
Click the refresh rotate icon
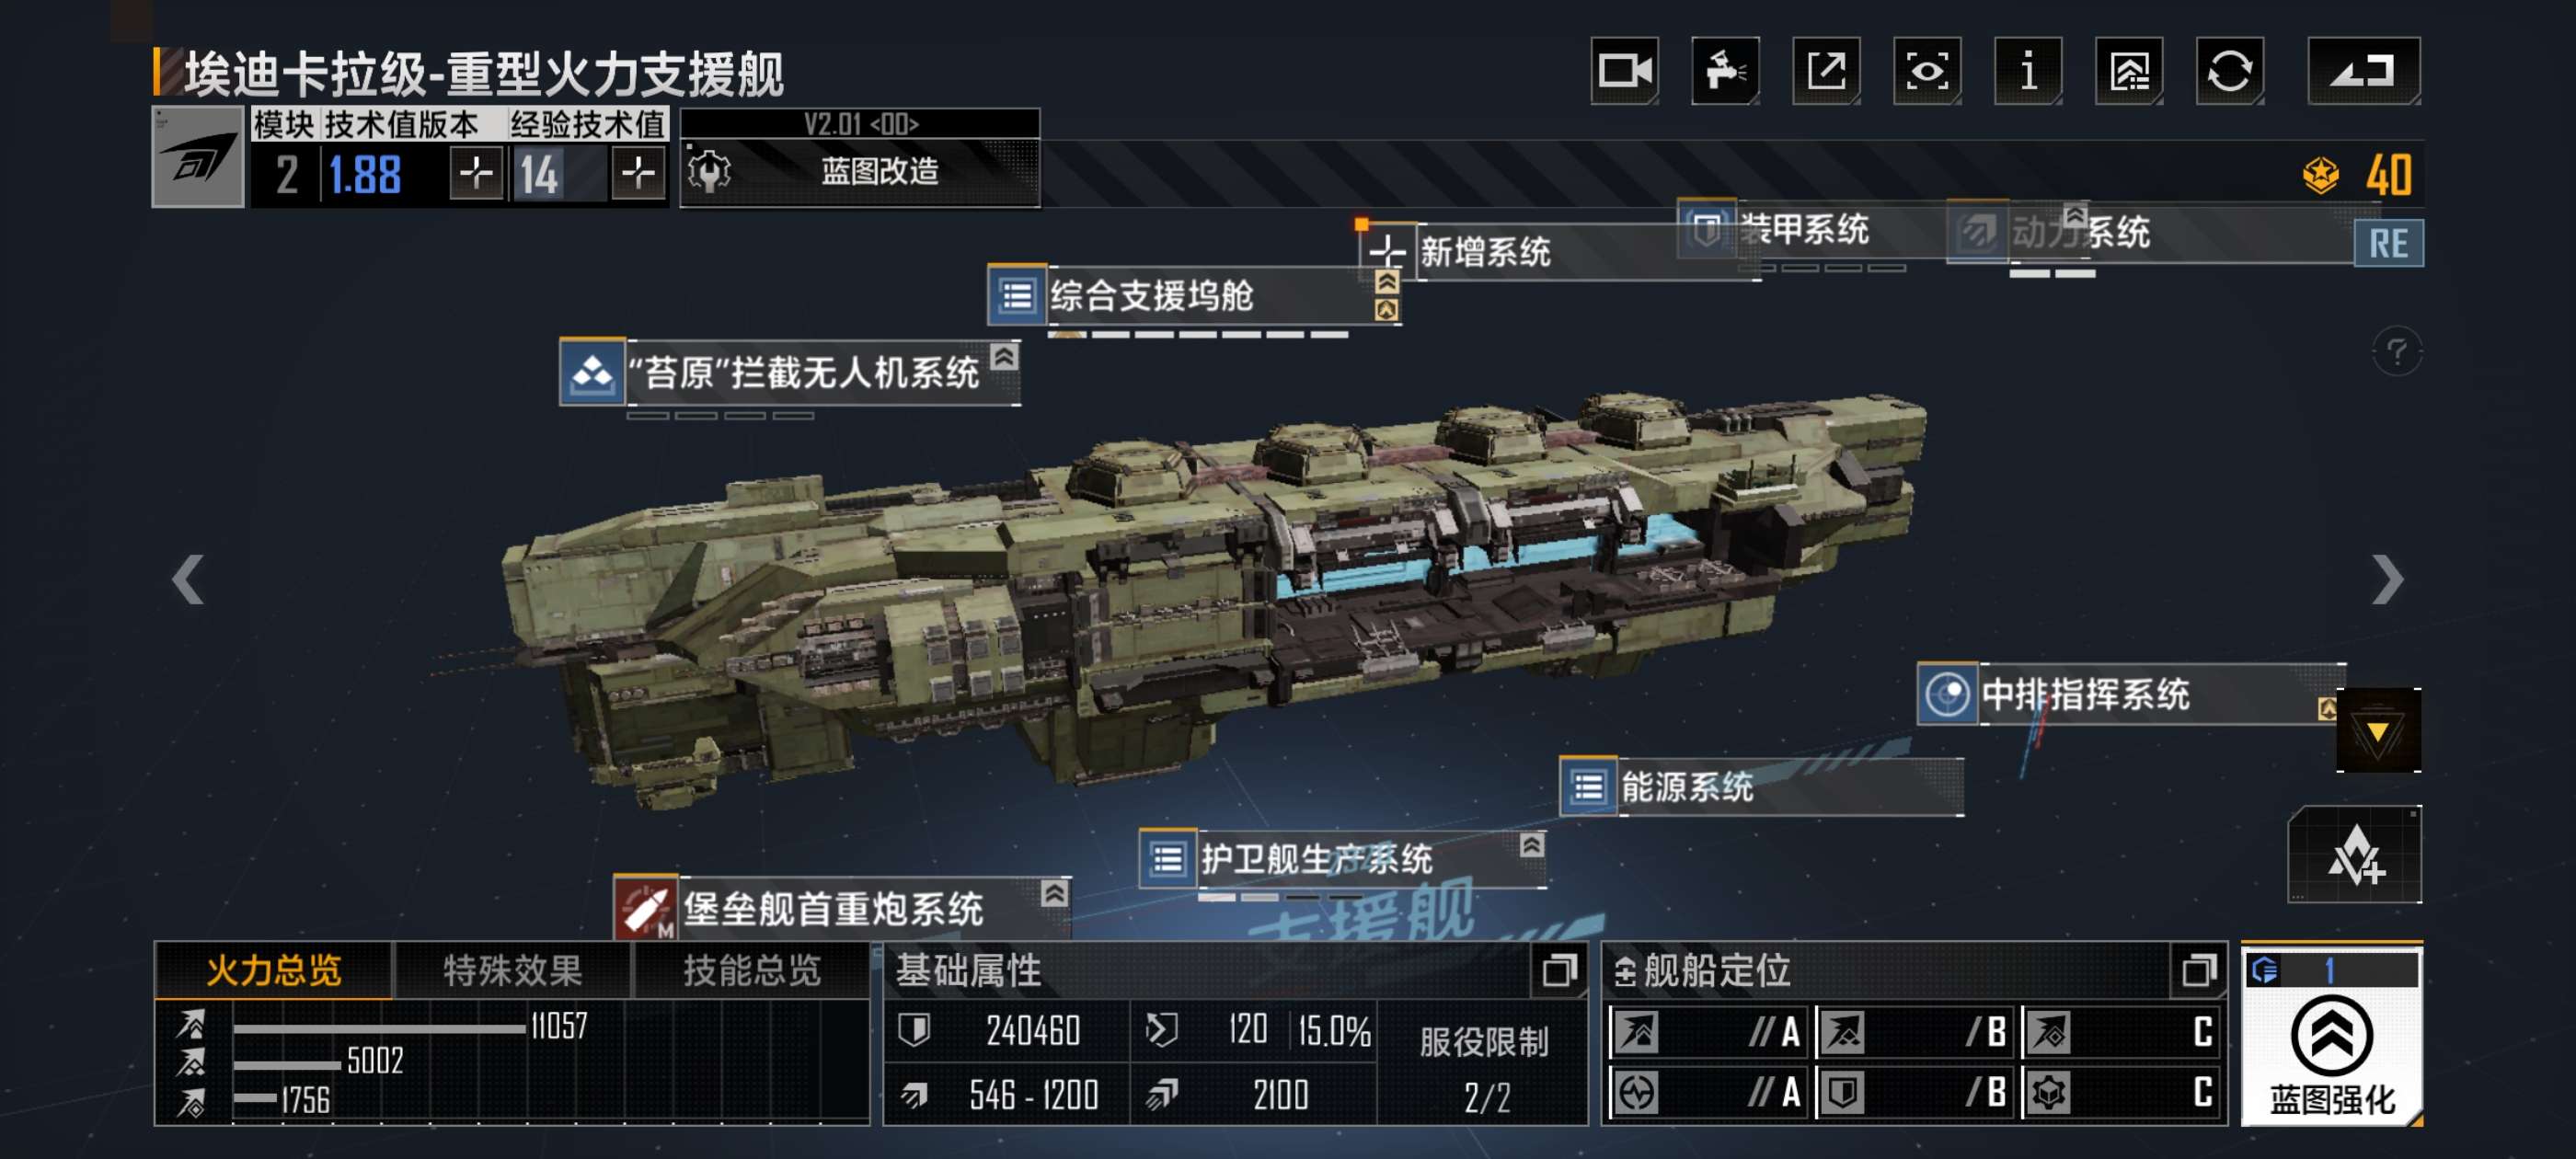click(2230, 71)
